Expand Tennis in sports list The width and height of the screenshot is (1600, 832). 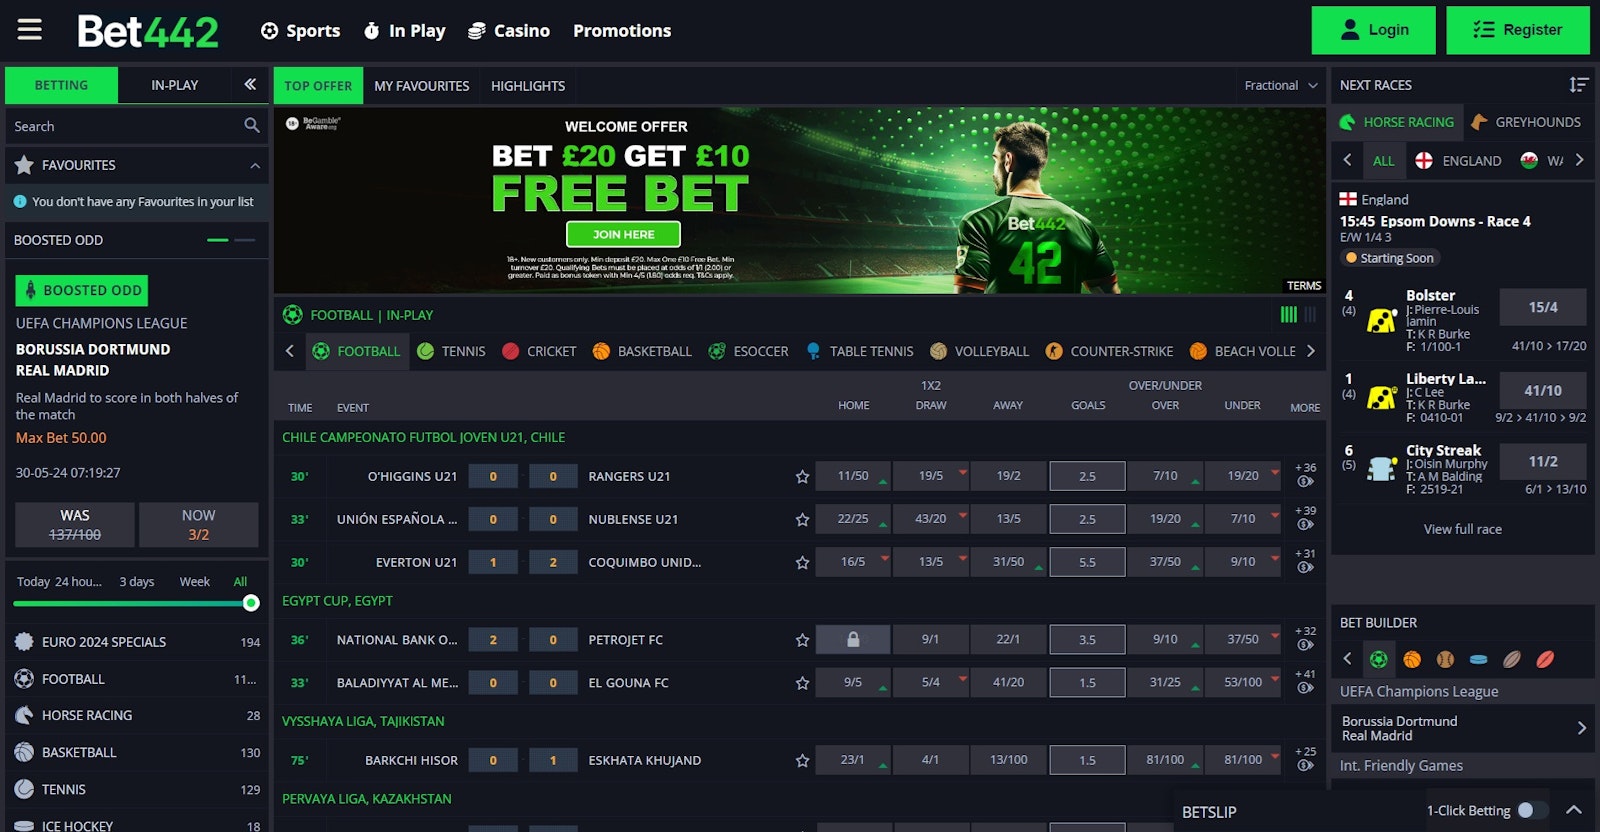[137, 789]
